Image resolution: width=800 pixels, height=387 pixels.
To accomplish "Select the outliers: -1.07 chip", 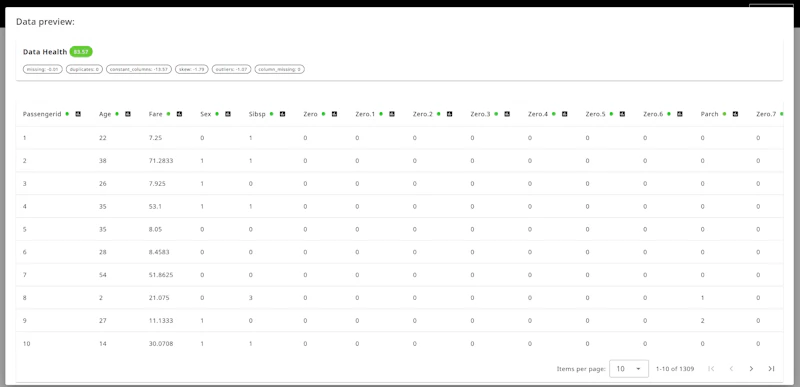I will tap(231, 69).
